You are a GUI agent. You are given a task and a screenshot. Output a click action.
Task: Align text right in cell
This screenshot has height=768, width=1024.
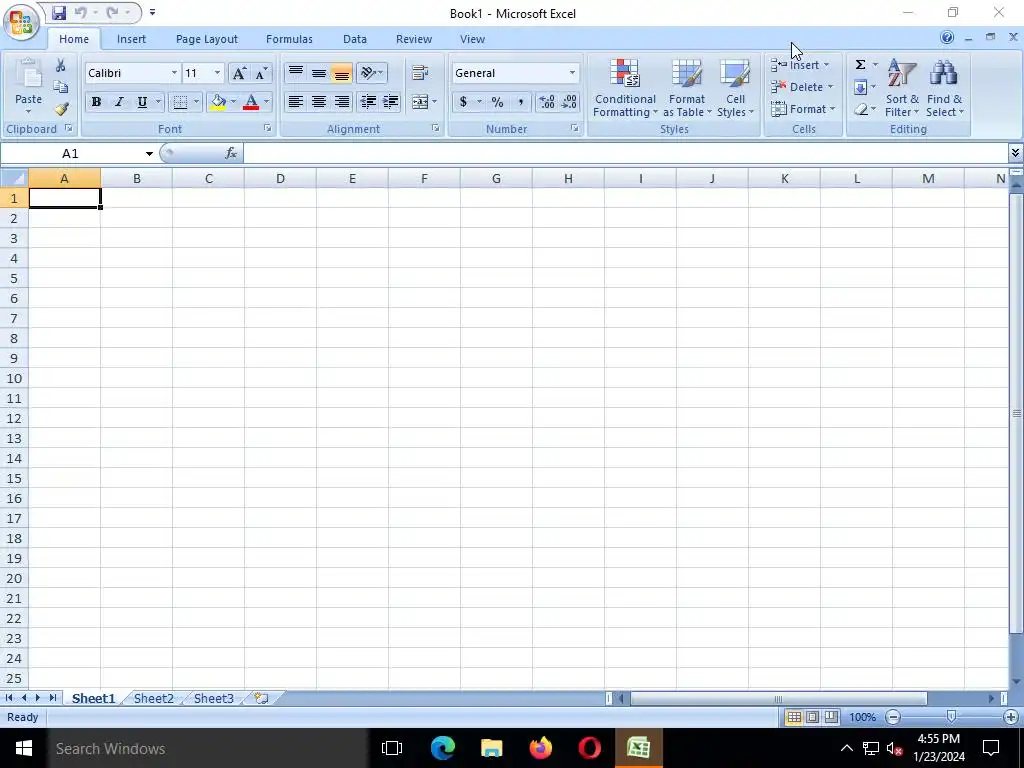point(342,102)
